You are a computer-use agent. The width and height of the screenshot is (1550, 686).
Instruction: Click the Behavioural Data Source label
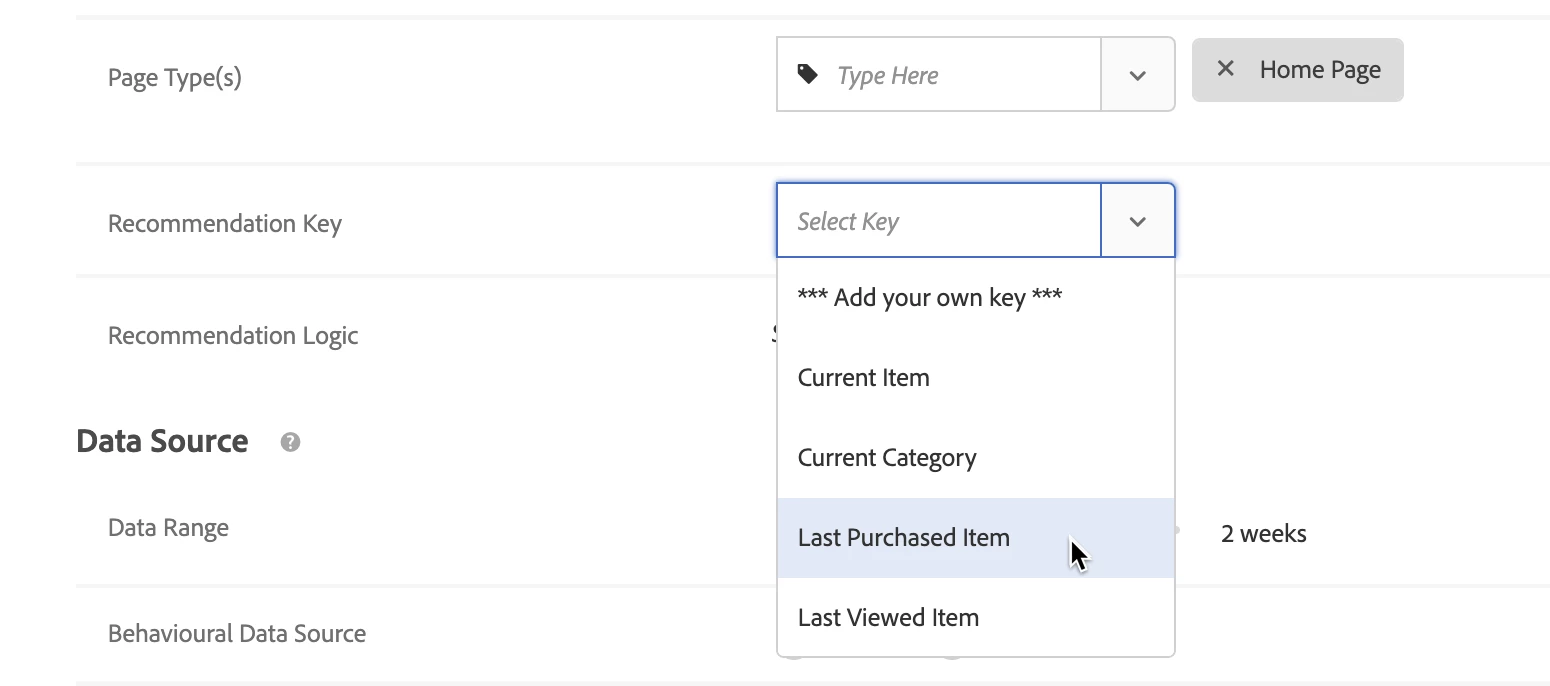click(237, 633)
